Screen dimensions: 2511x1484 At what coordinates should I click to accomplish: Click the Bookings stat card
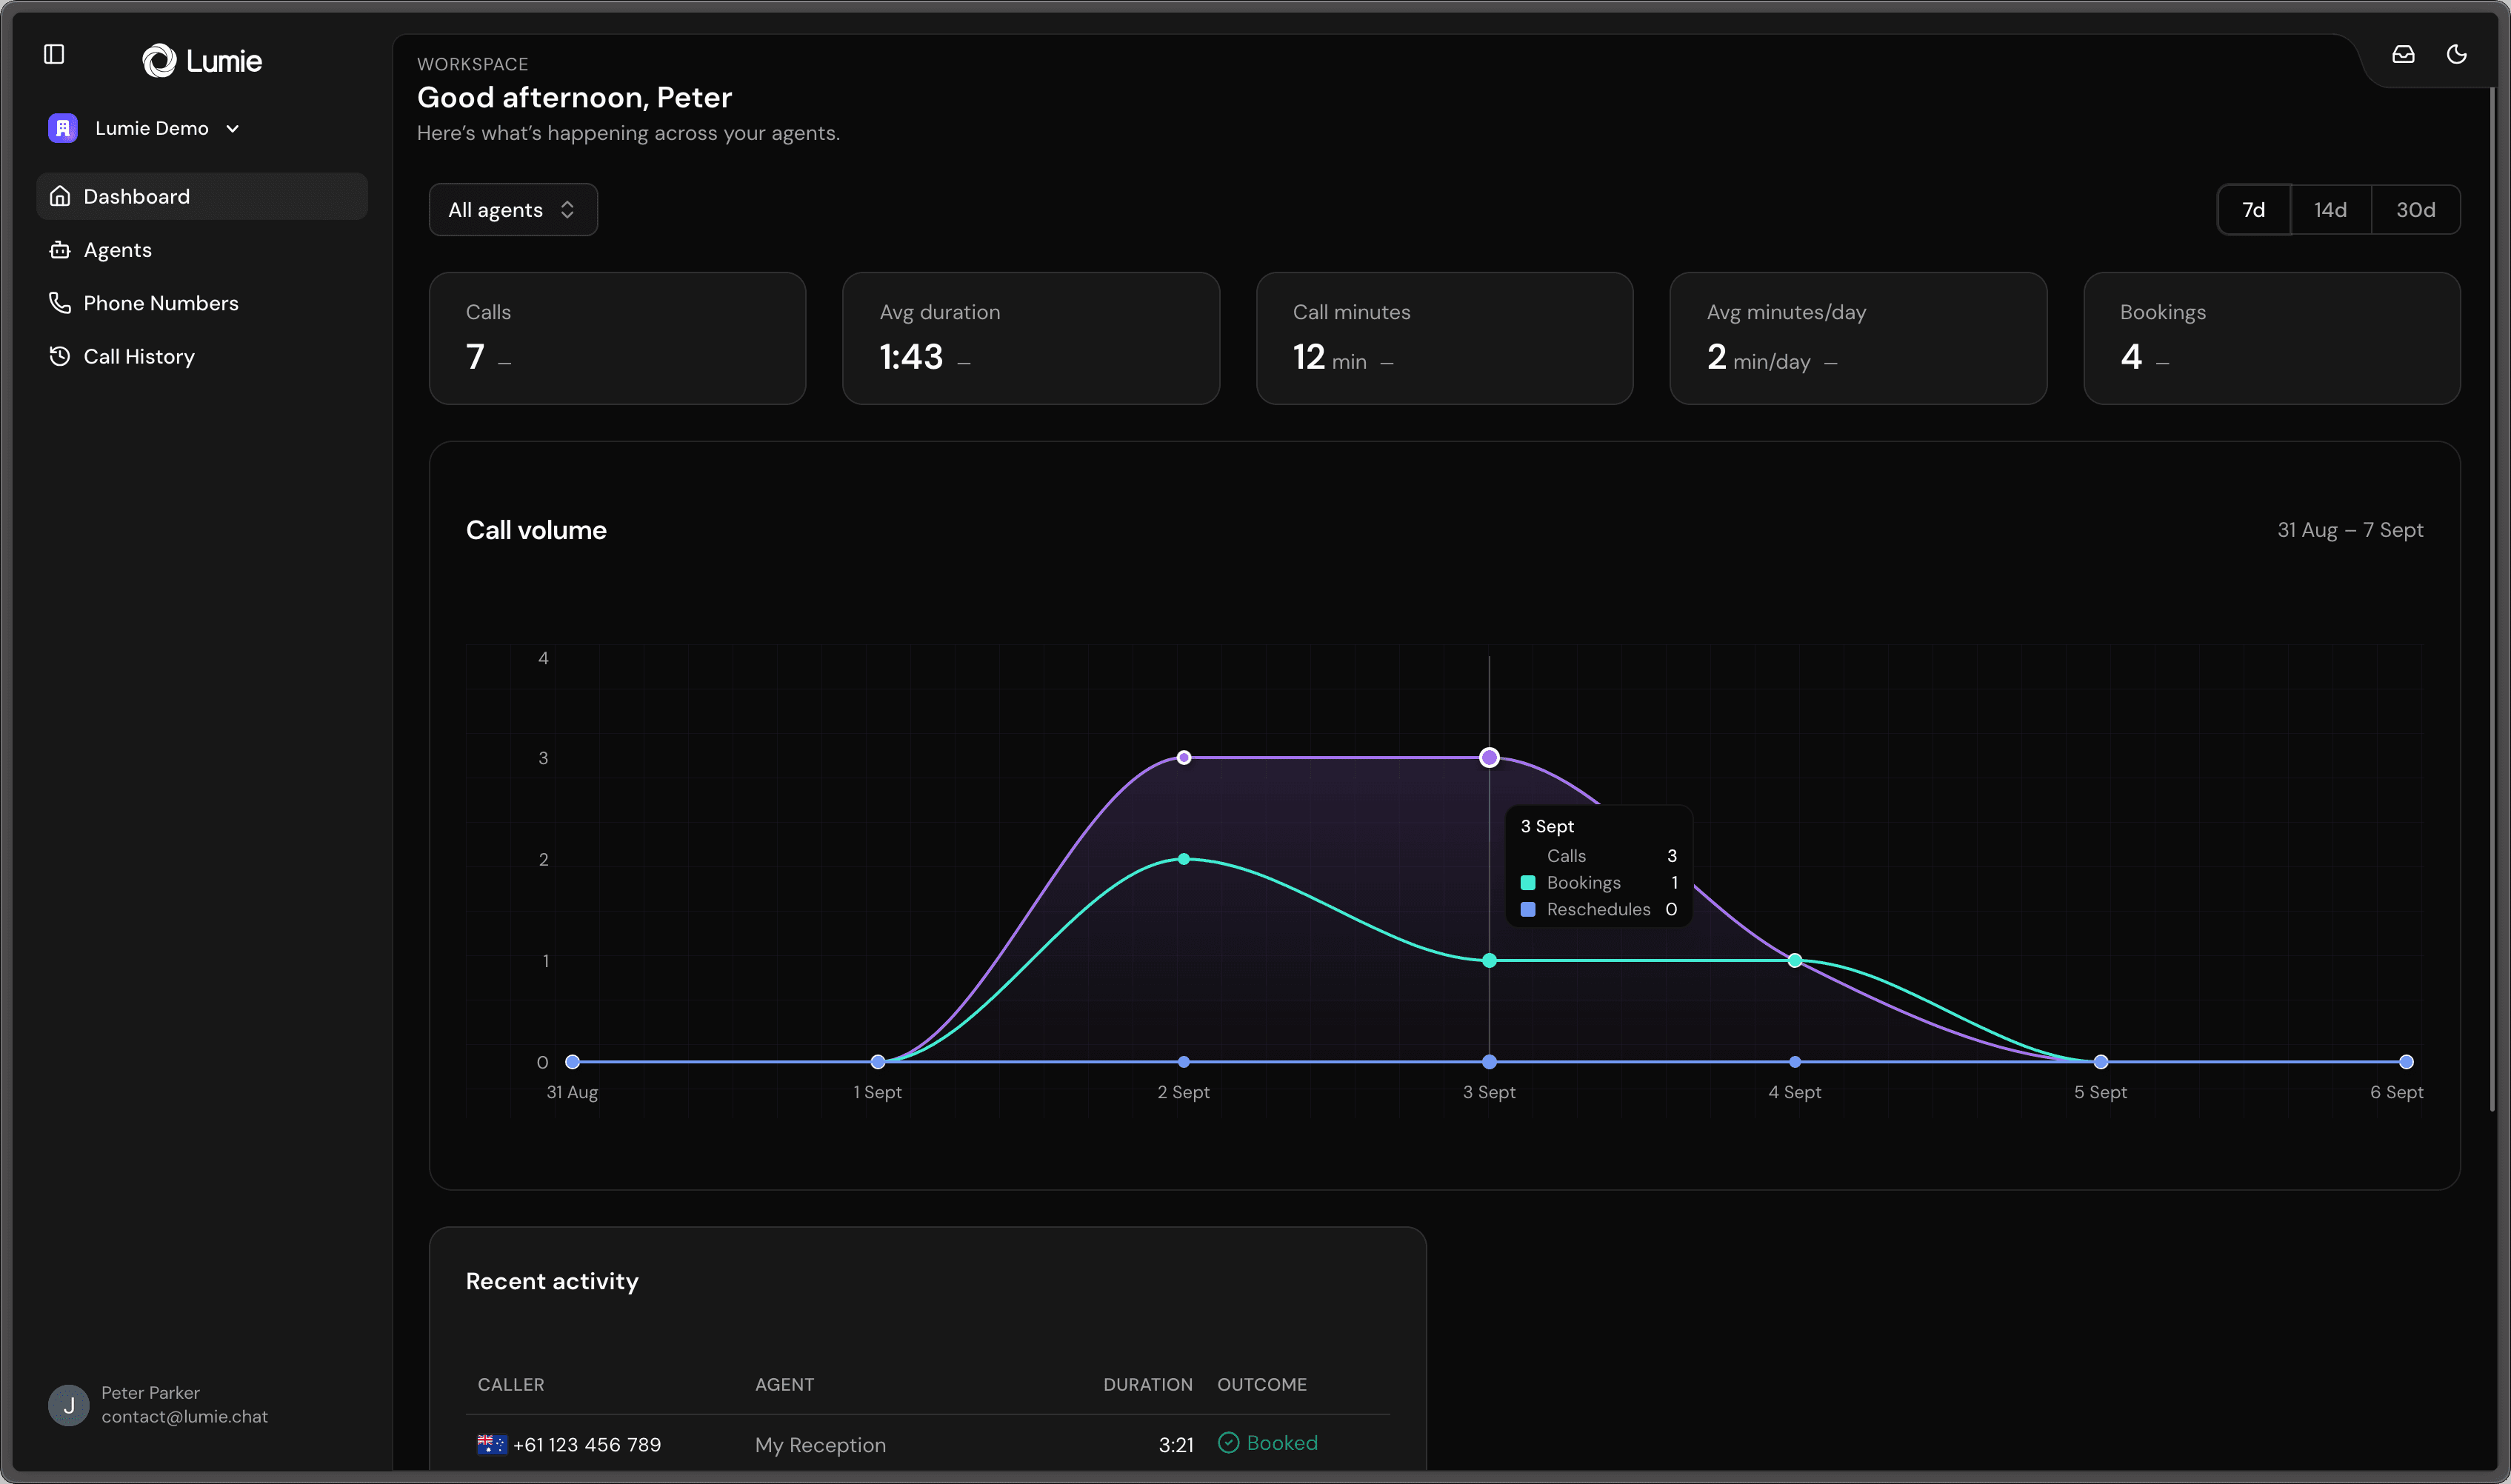(x=2271, y=338)
